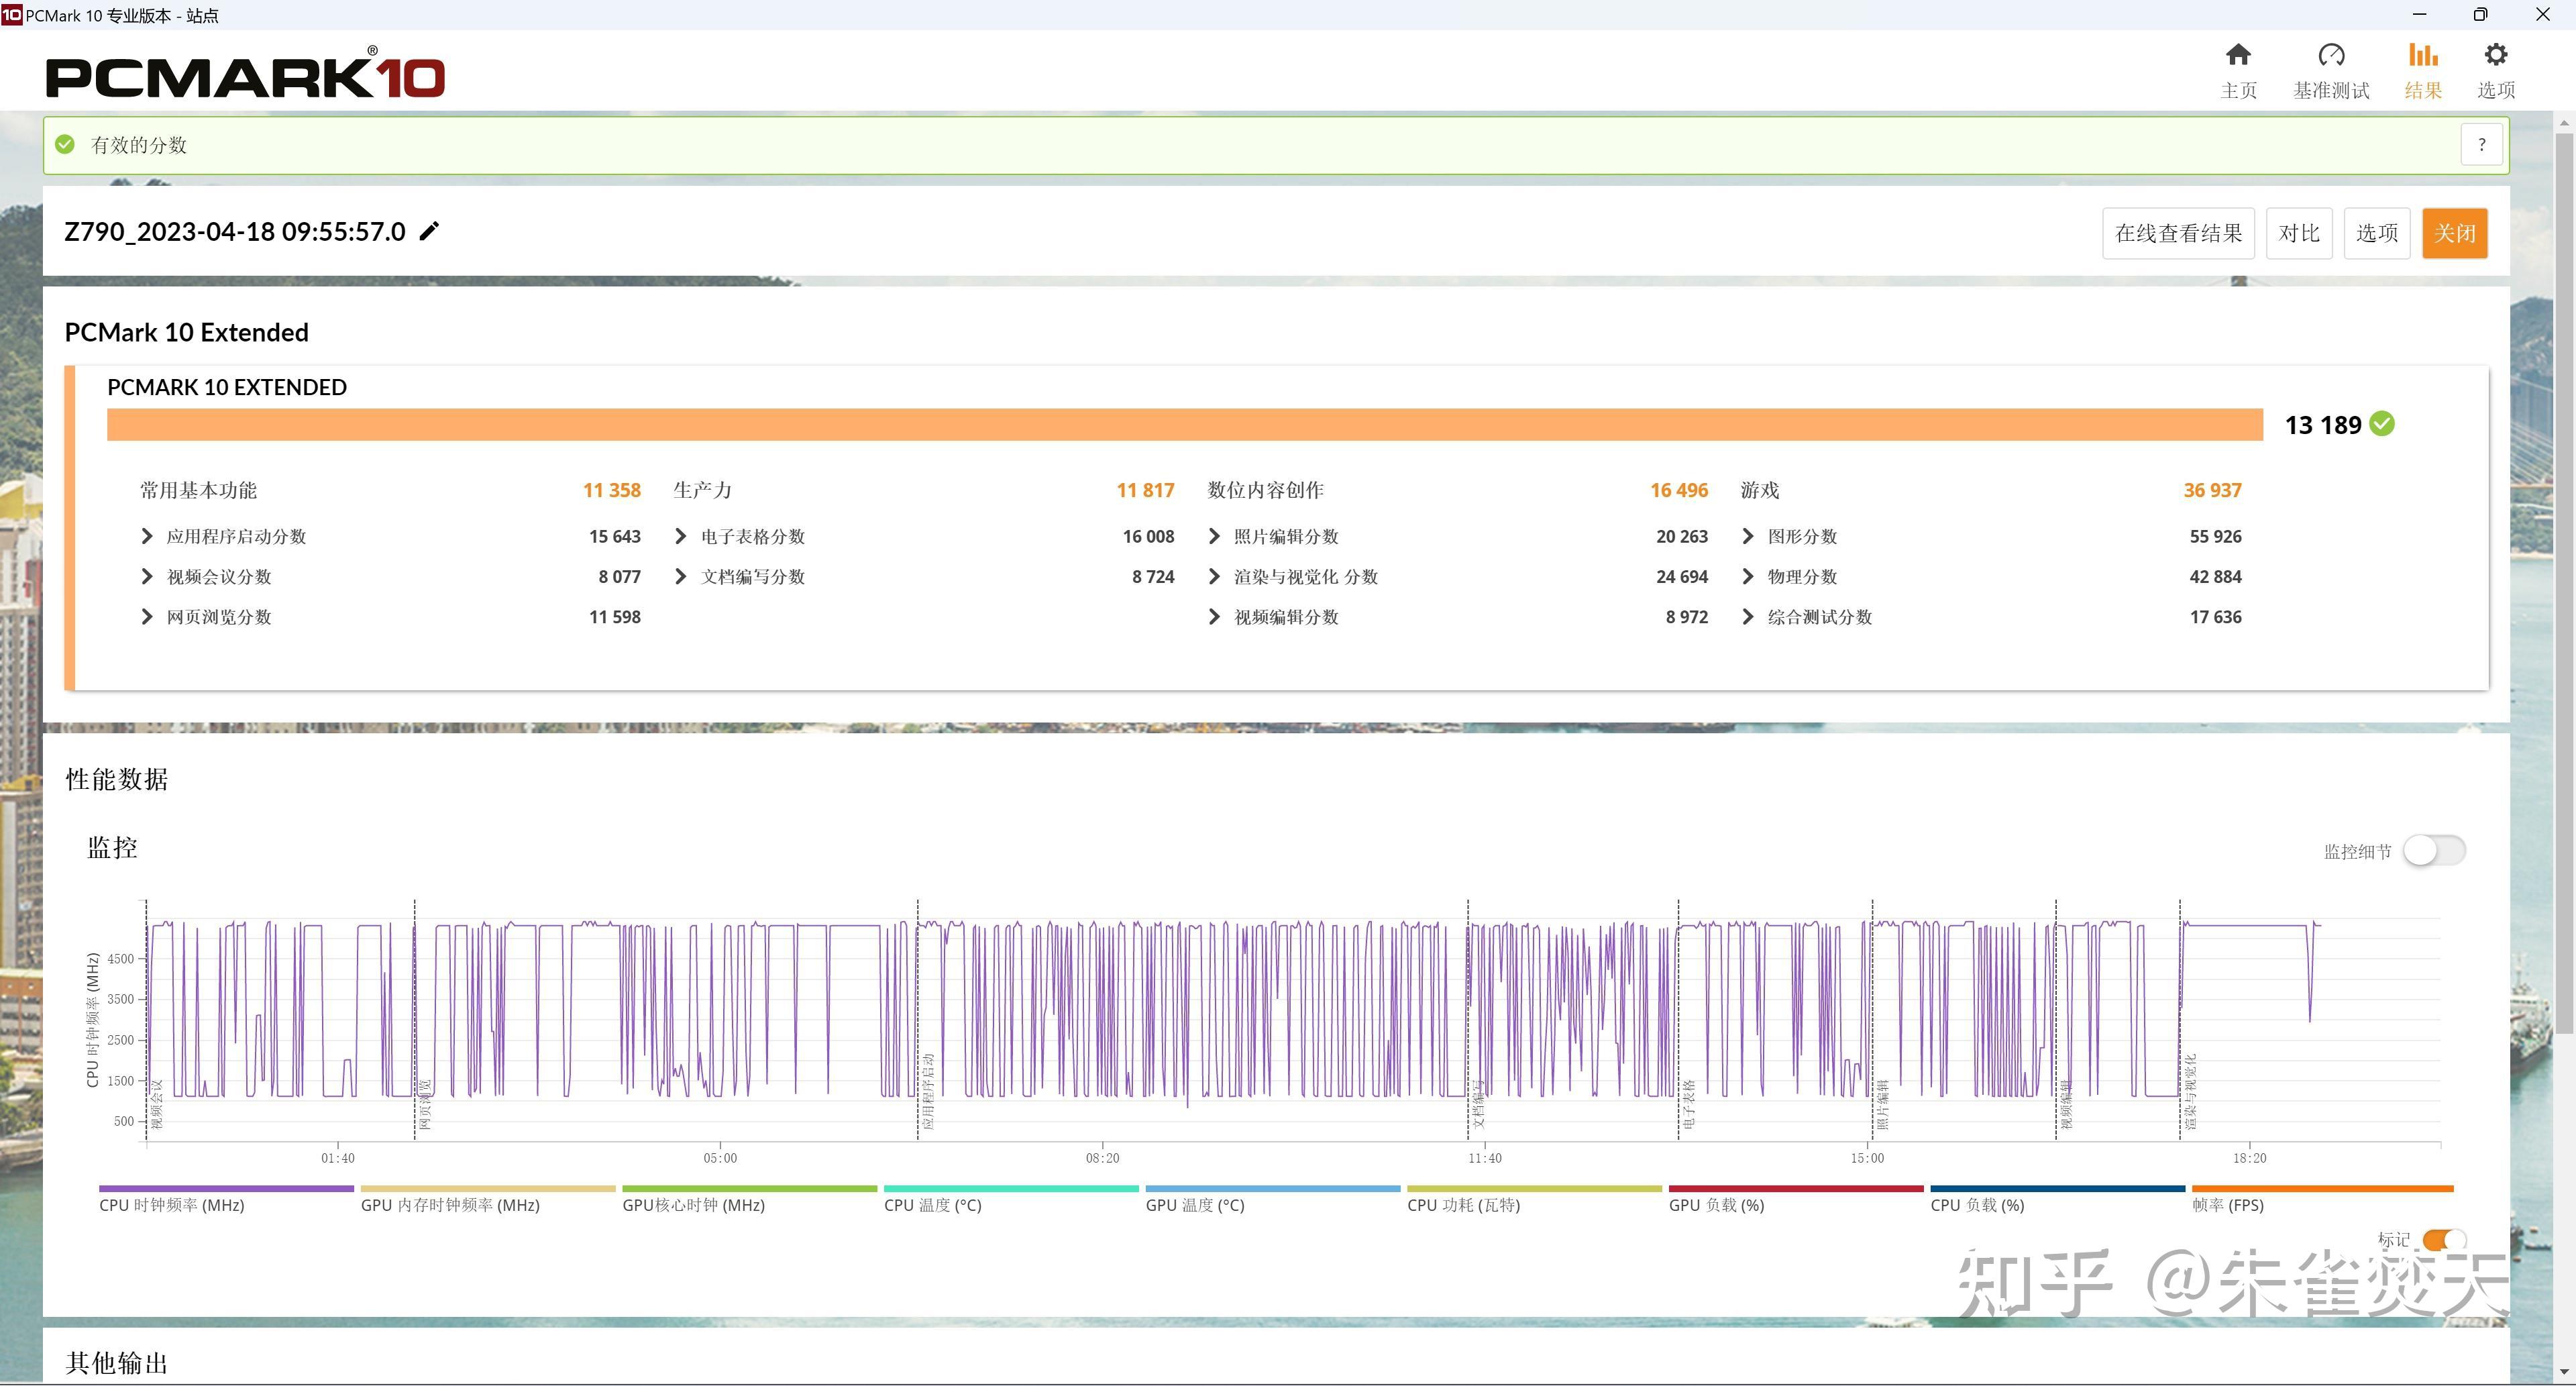
Task: Click the green valid score checkmark icon
Action: [65, 144]
